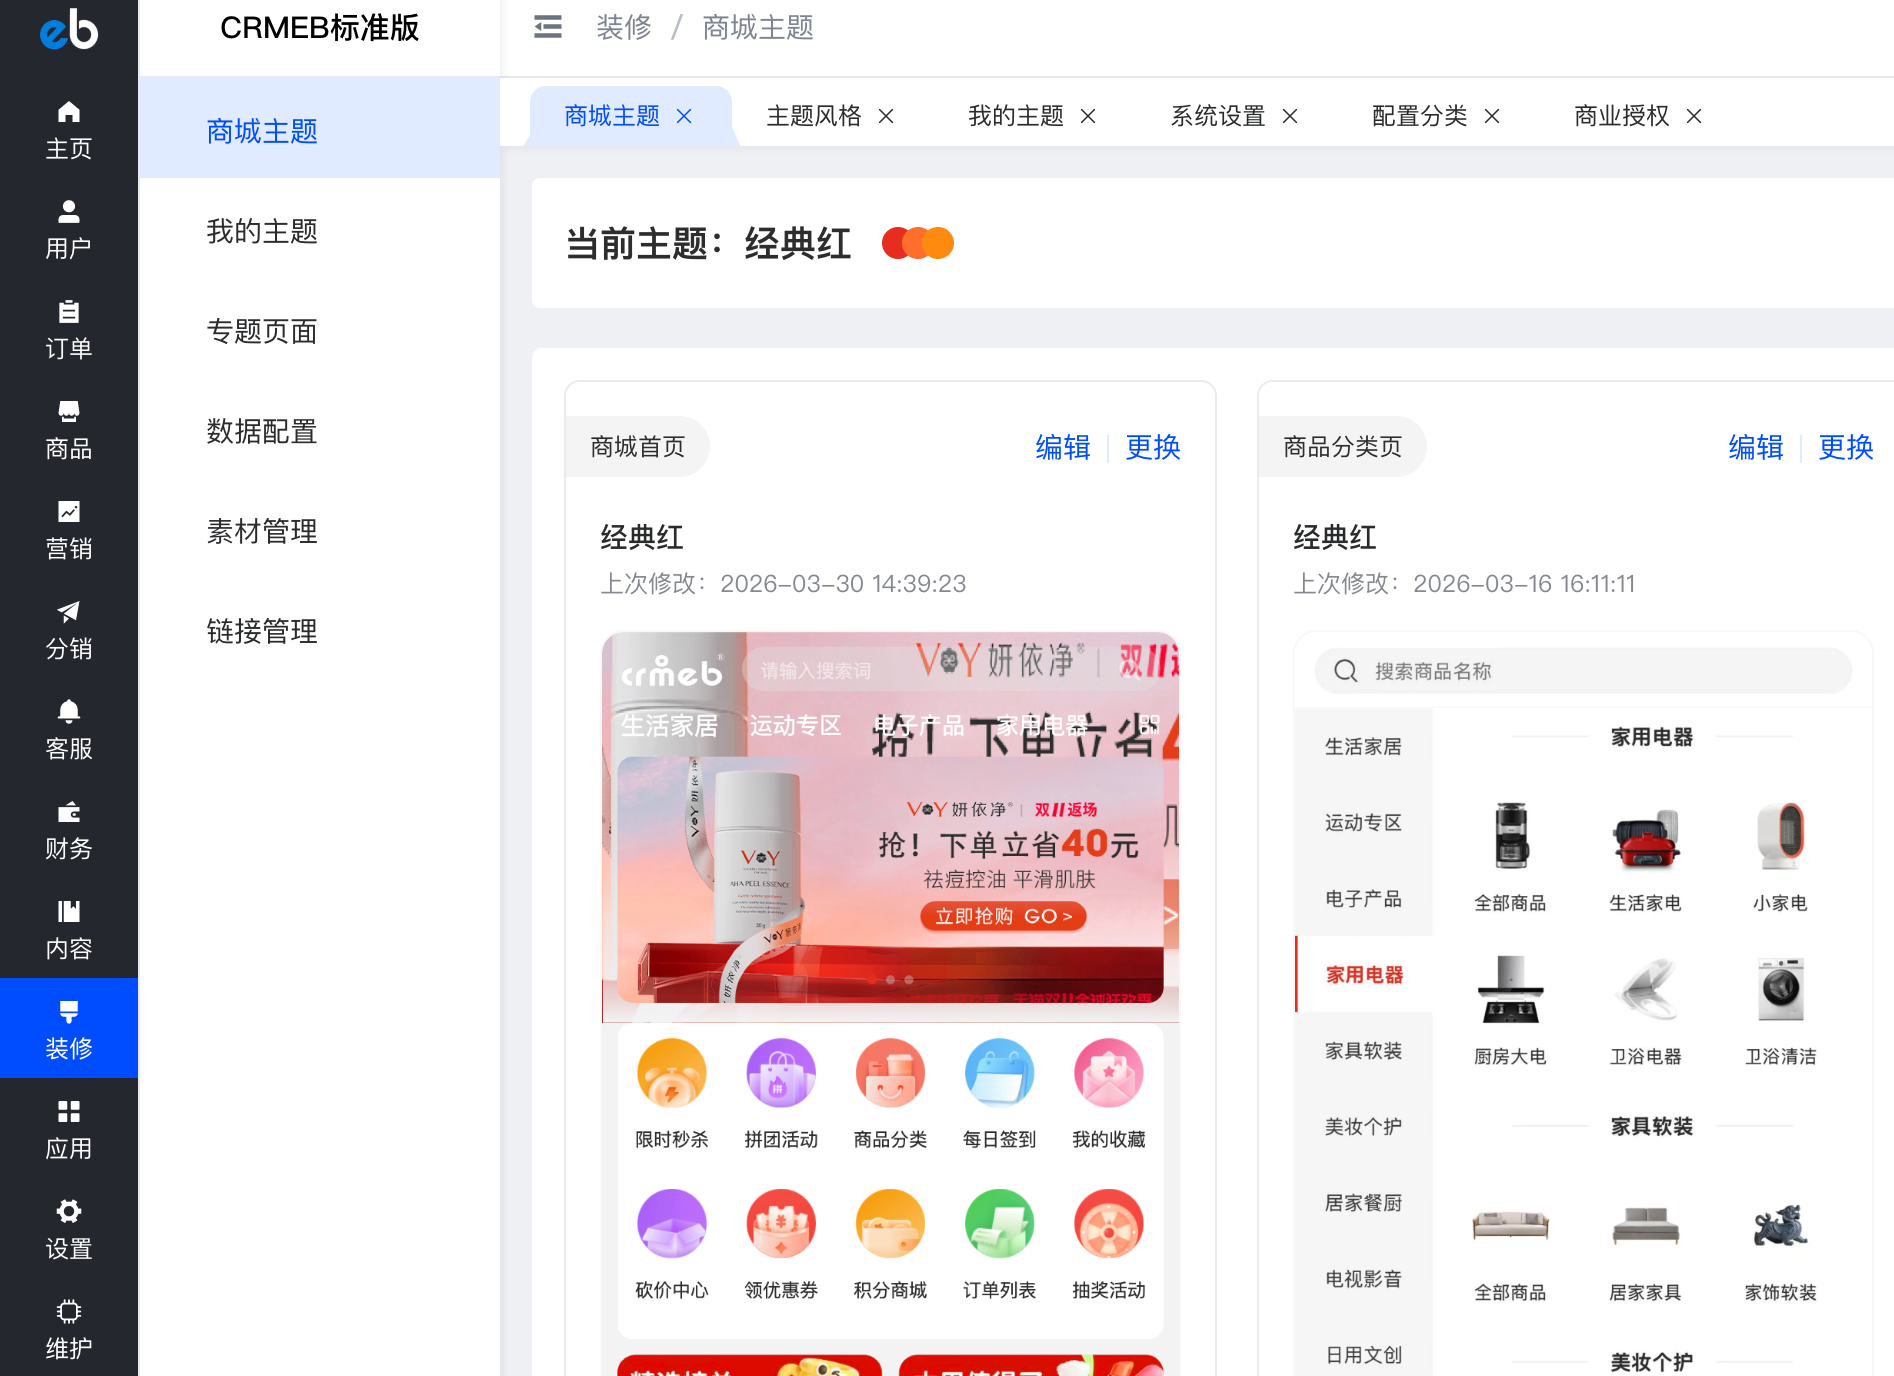
Task: Click the 积分商城 icon in preview
Action: pyautogui.click(x=890, y=1223)
